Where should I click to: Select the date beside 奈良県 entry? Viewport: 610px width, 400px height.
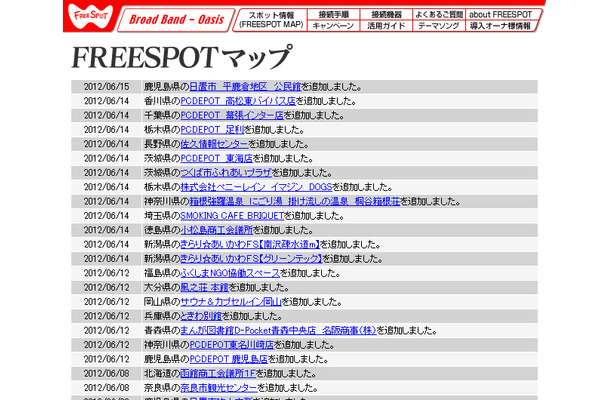pos(106,388)
